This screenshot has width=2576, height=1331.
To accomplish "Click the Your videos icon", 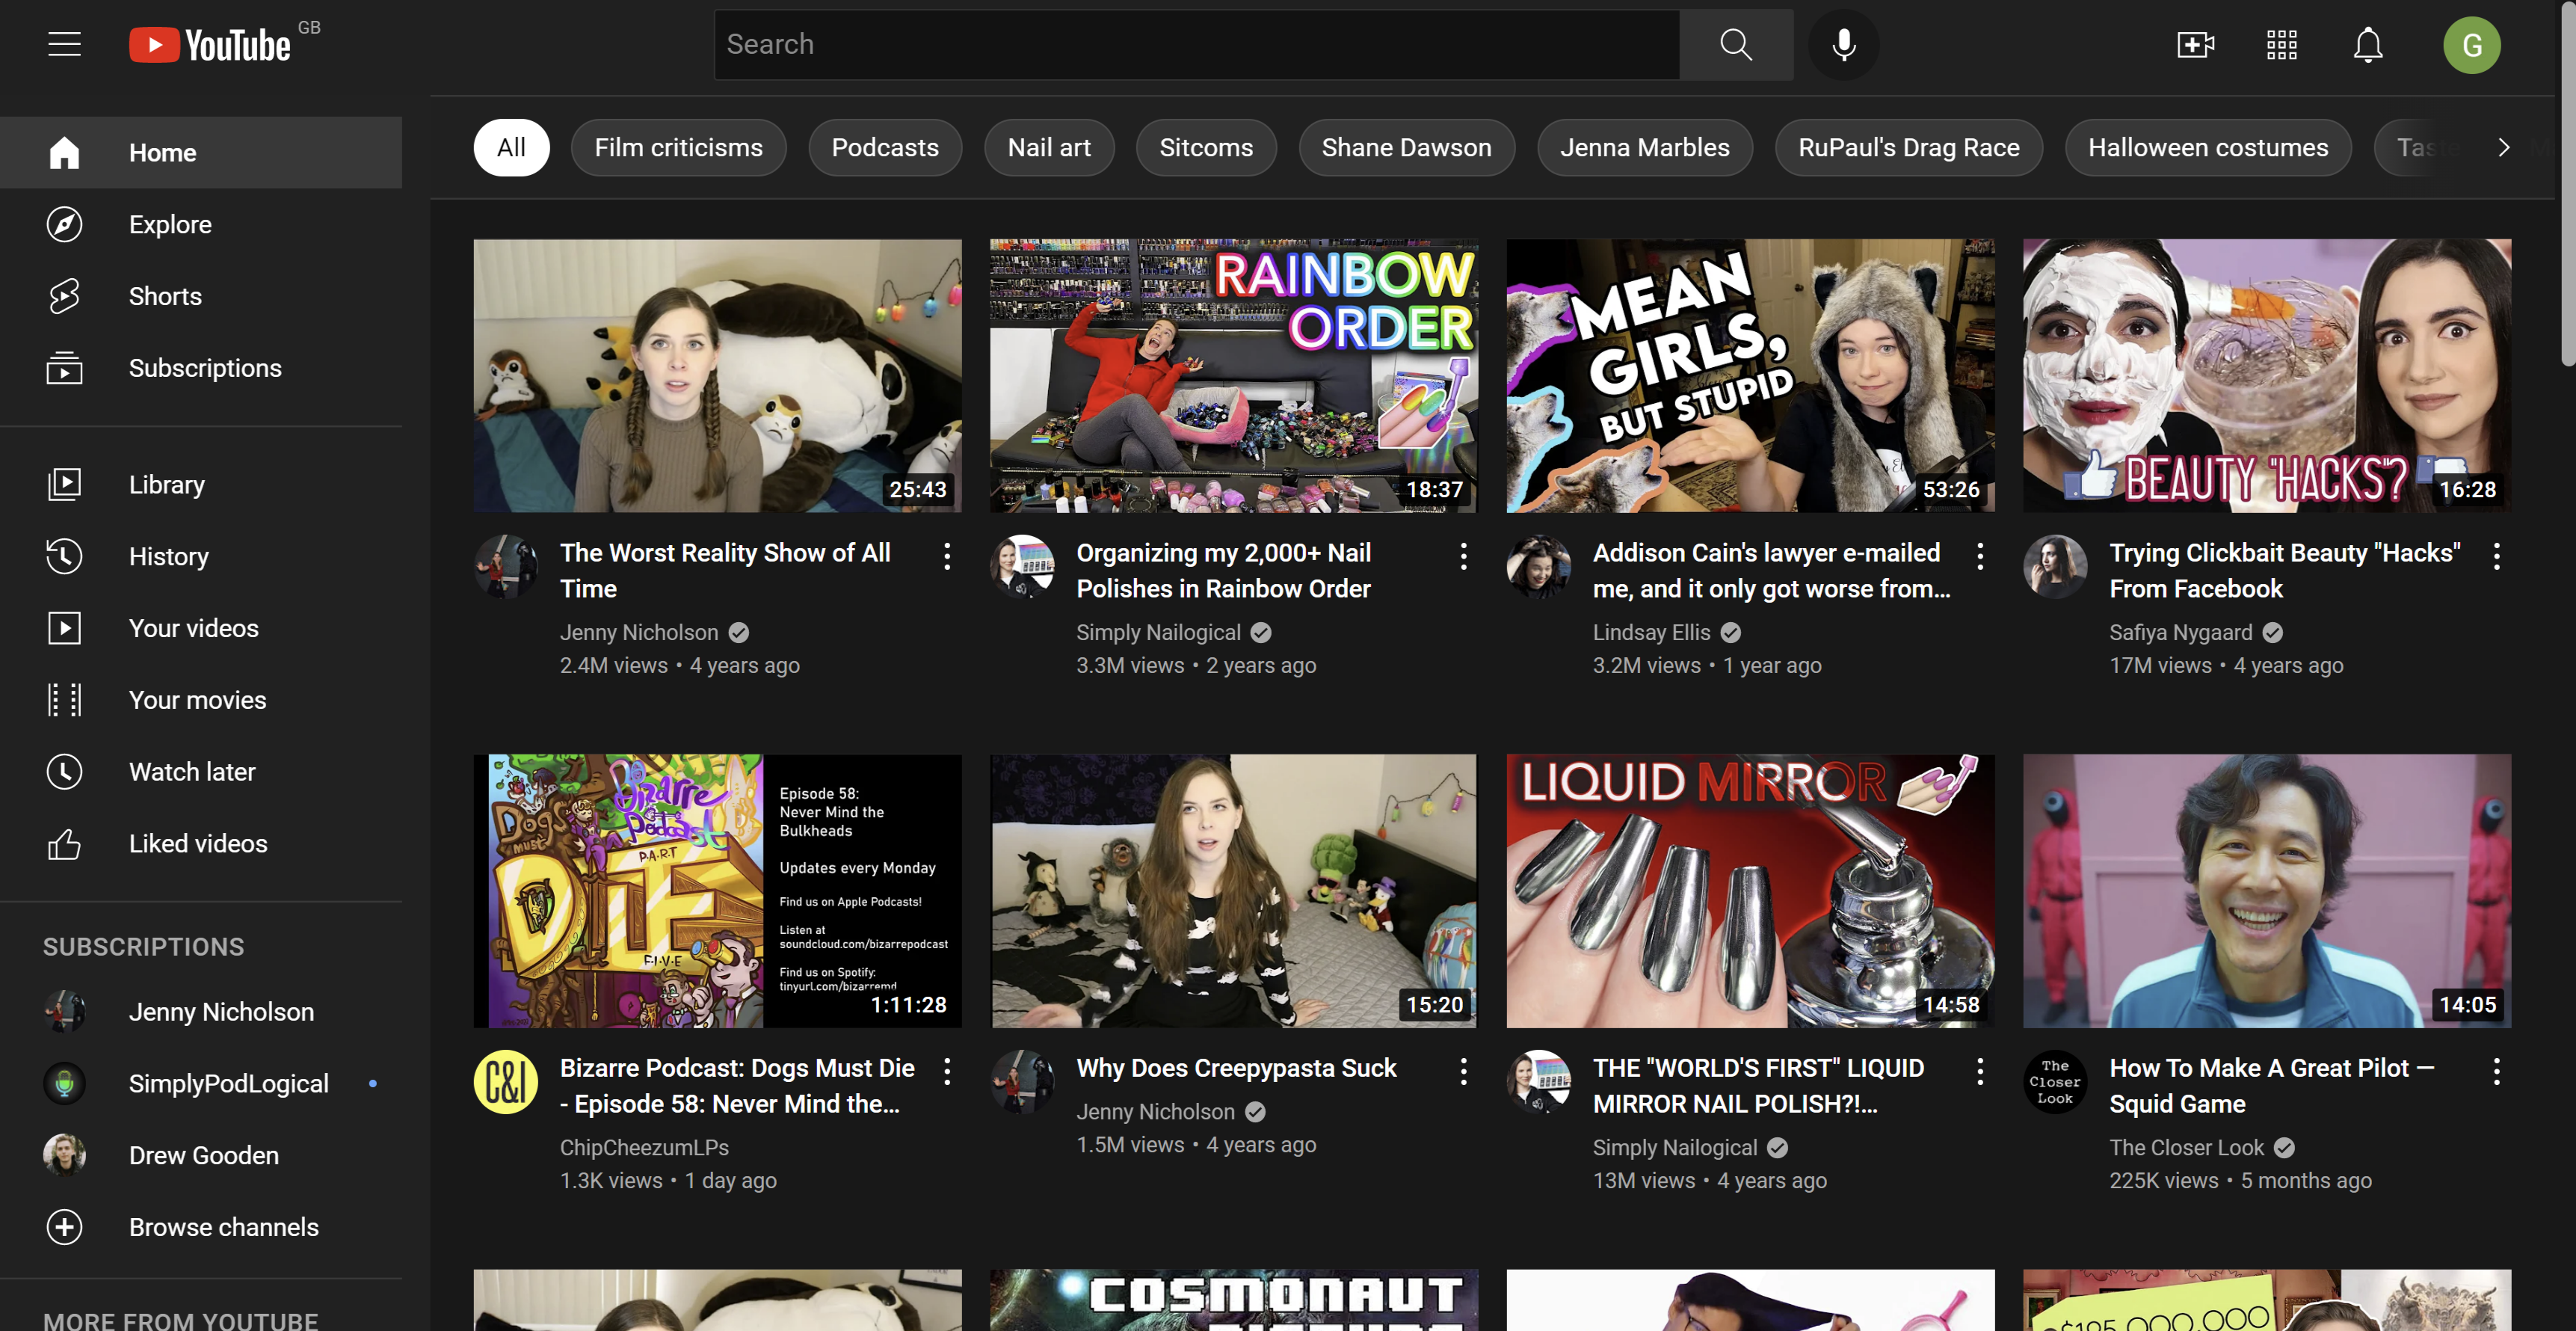I will [64, 628].
